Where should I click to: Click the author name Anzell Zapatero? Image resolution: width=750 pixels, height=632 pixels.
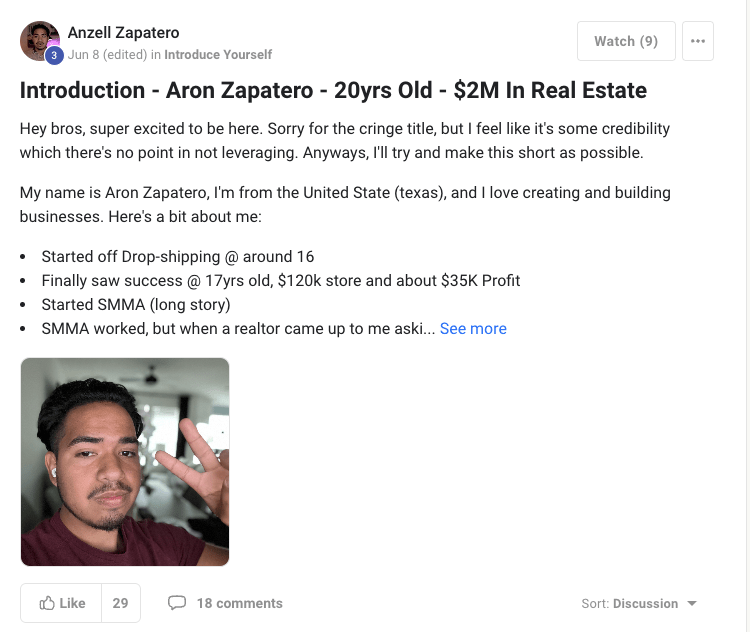[123, 33]
